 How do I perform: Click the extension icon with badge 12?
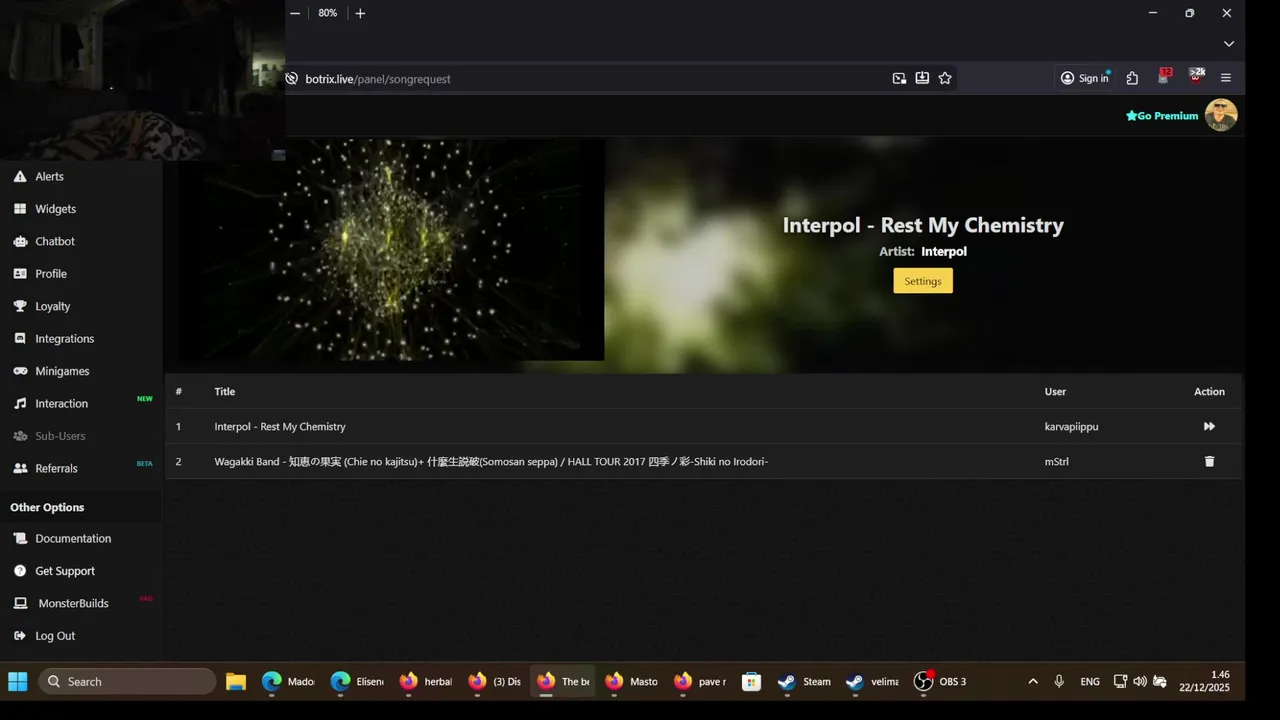(x=1164, y=77)
